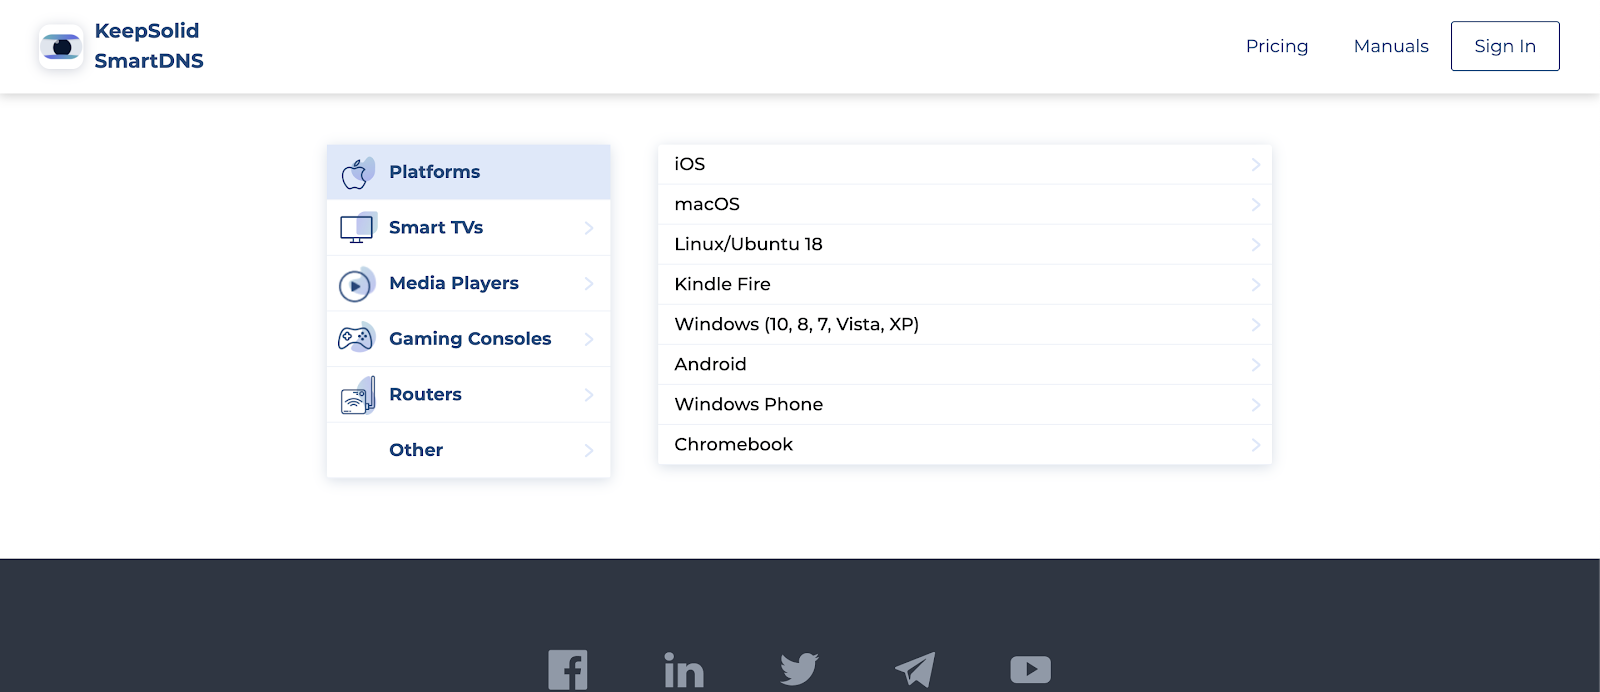This screenshot has height=692, width=1600.
Task: Click the chevron in Kindle Fire row
Action: 1255,284
